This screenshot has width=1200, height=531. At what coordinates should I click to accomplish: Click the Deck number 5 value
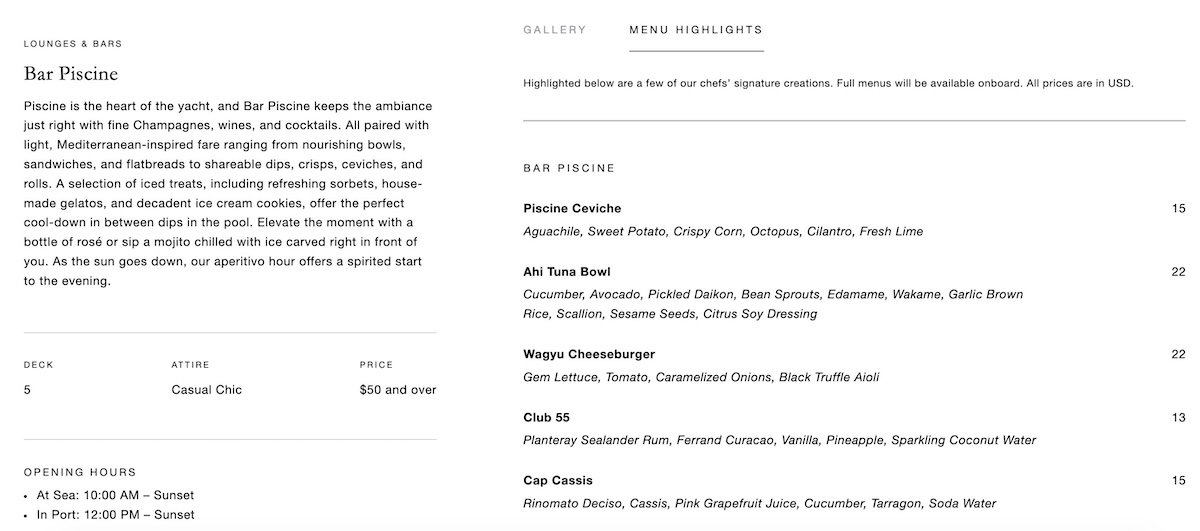(x=27, y=390)
